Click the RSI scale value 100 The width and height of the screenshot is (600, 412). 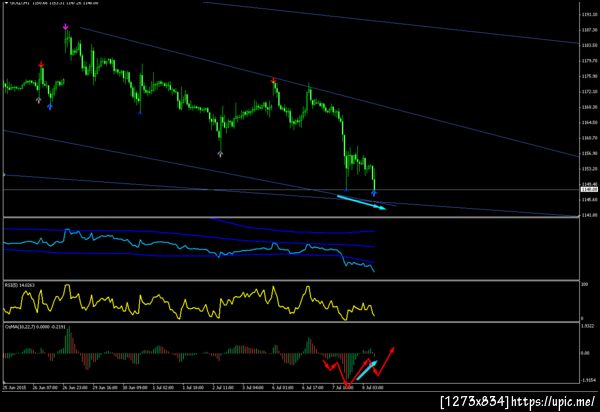pyautogui.click(x=585, y=285)
